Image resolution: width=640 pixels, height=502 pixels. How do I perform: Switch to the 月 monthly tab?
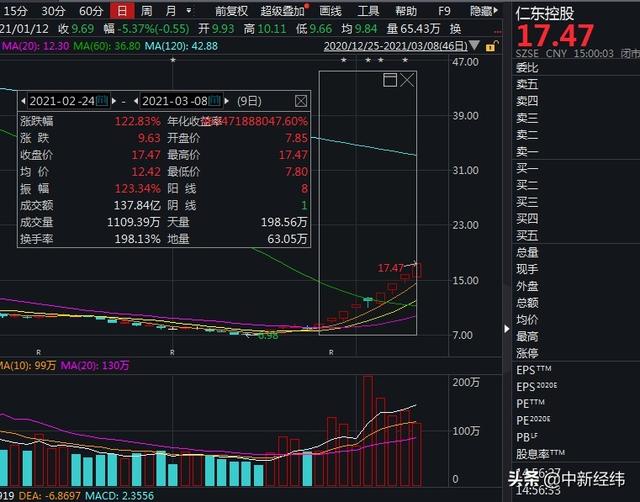click(x=171, y=11)
